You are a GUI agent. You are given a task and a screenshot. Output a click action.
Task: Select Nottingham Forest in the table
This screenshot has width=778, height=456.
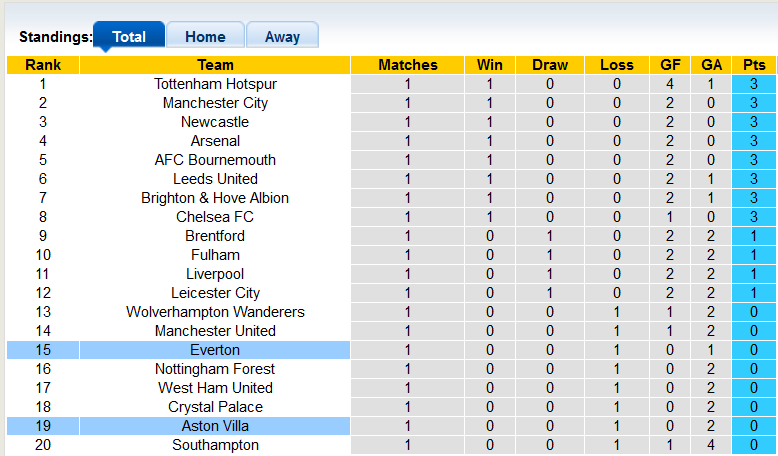[x=215, y=369]
